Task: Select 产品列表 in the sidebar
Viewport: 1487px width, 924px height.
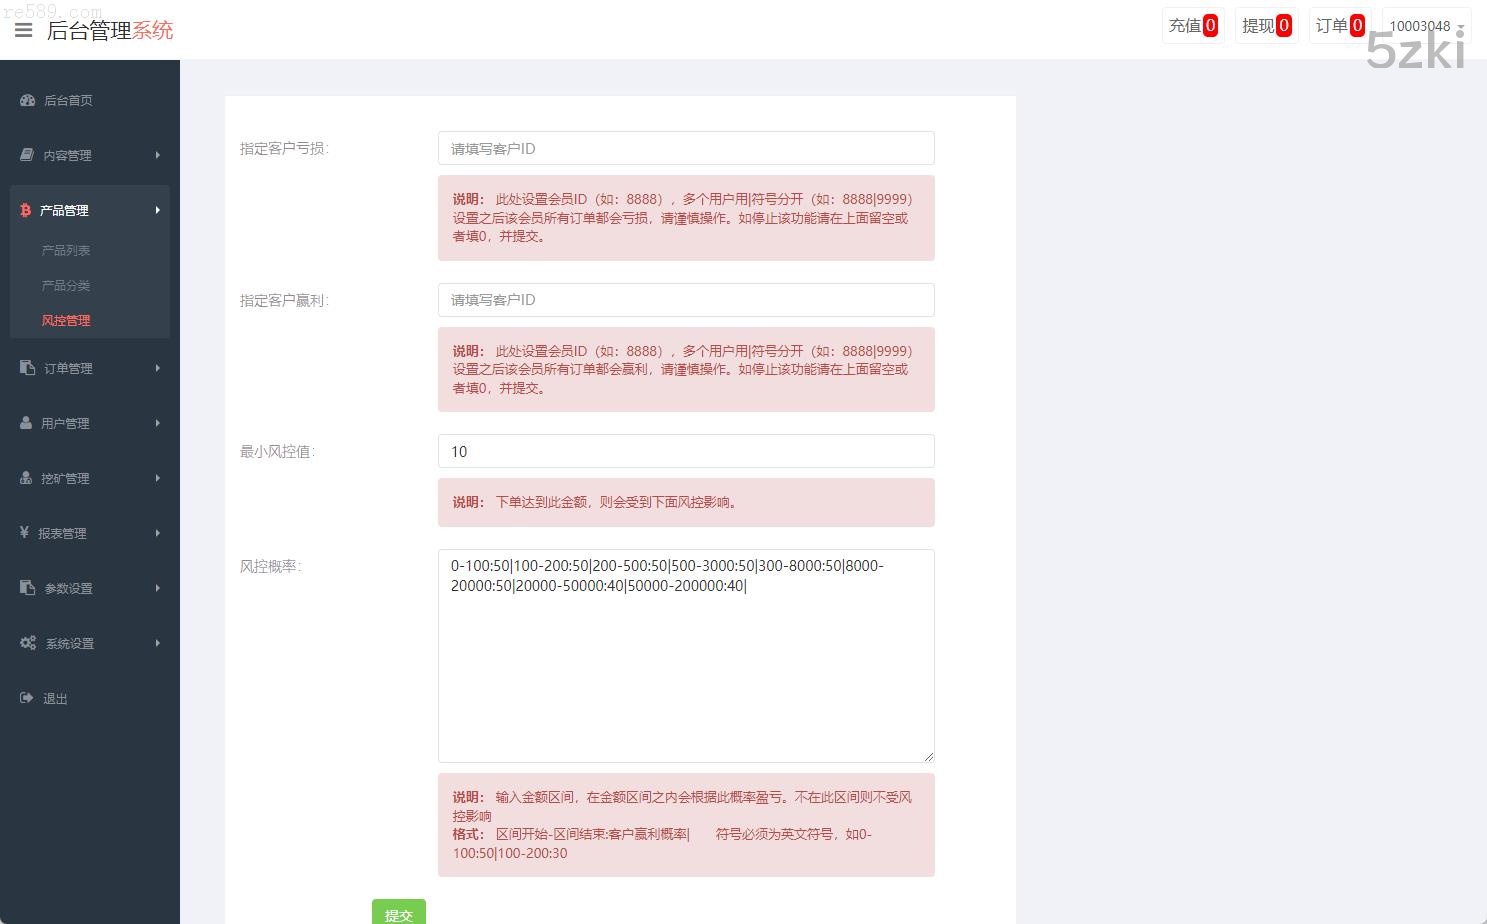Action: click(x=66, y=250)
